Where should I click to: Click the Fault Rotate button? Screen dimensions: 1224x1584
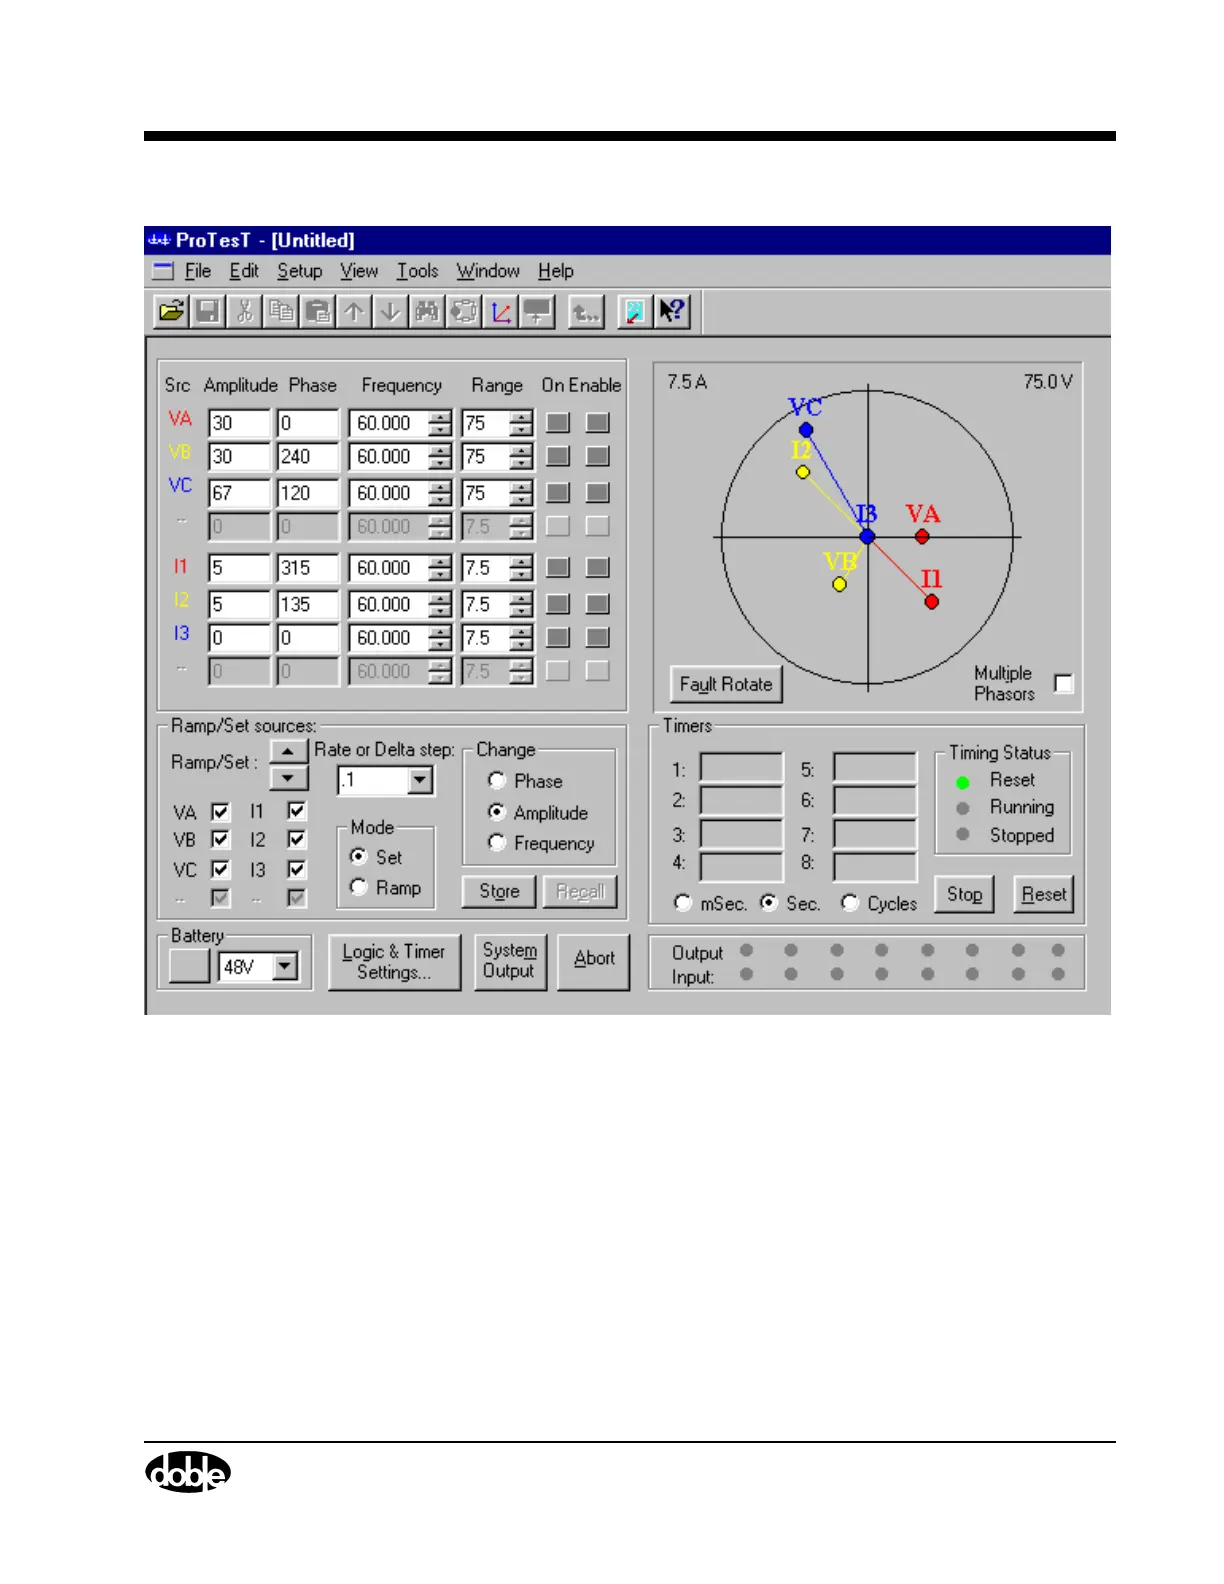pyautogui.click(x=726, y=685)
